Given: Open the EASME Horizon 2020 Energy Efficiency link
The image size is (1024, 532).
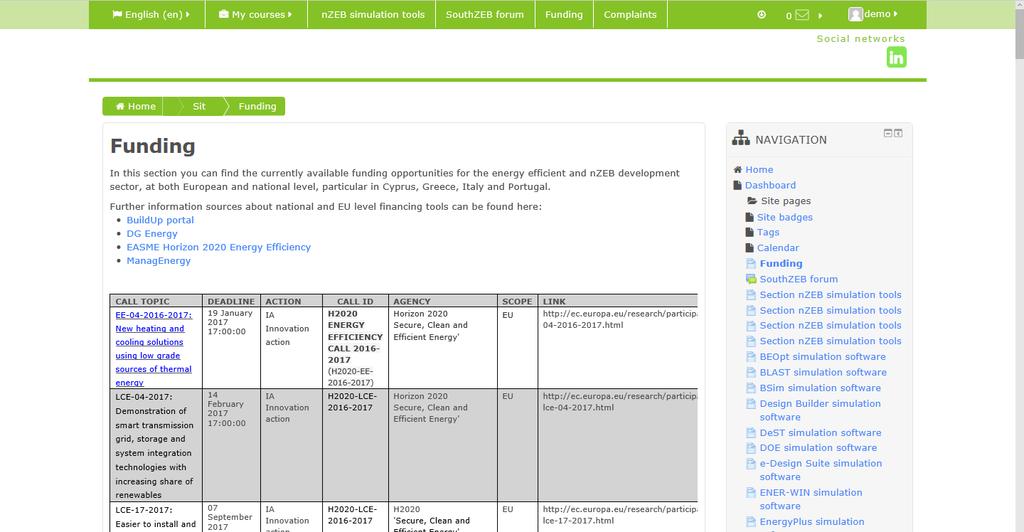Looking at the screenshot, I should [x=219, y=247].
